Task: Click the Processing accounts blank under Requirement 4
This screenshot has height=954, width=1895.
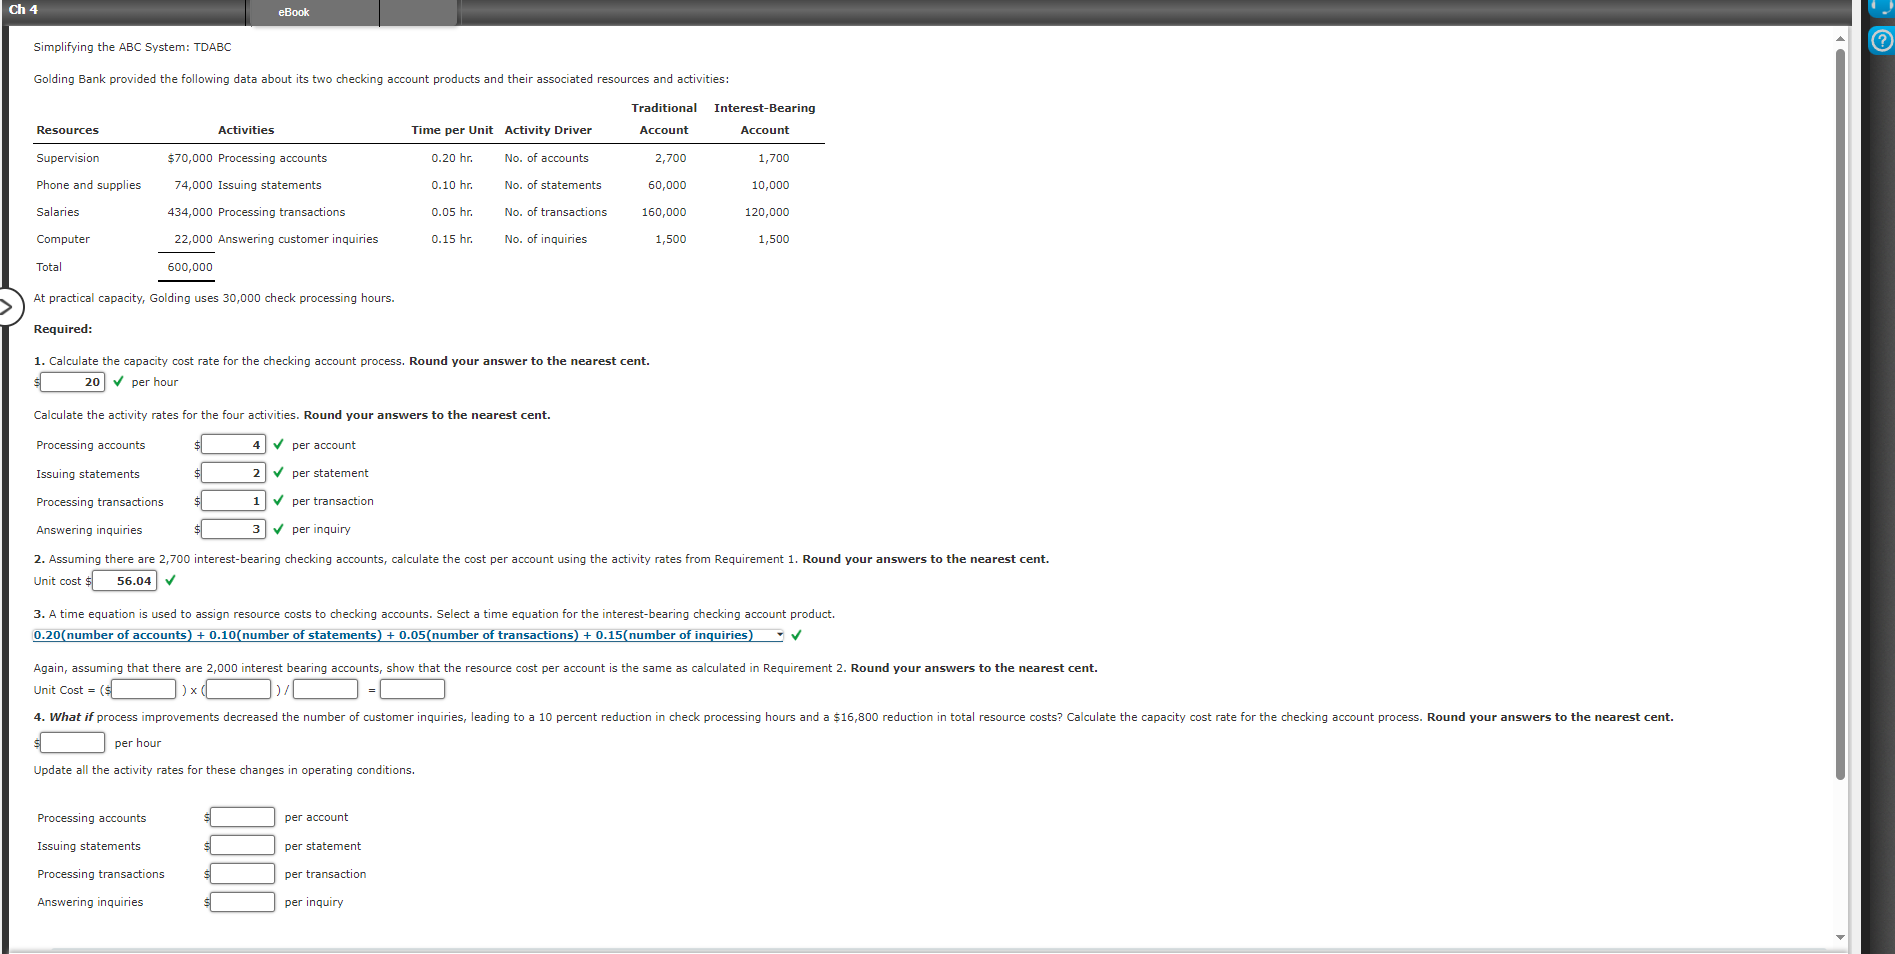Action: tap(241, 817)
